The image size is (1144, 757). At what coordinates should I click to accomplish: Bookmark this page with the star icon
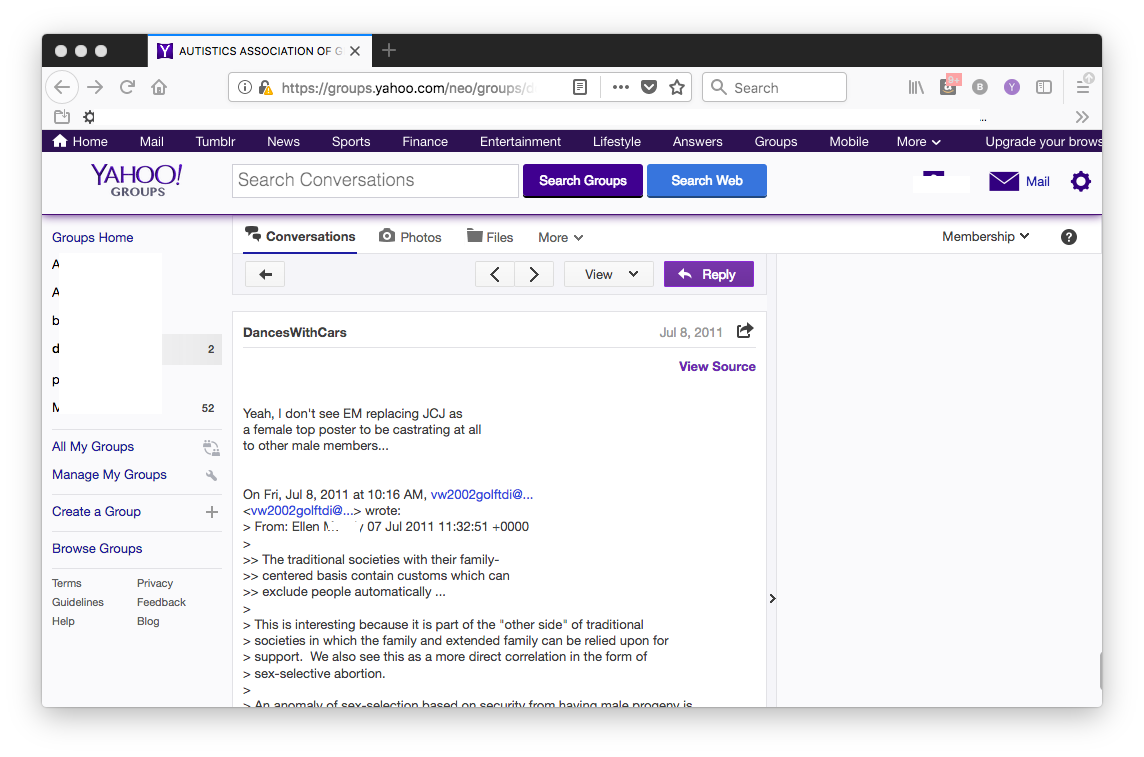(677, 88)
